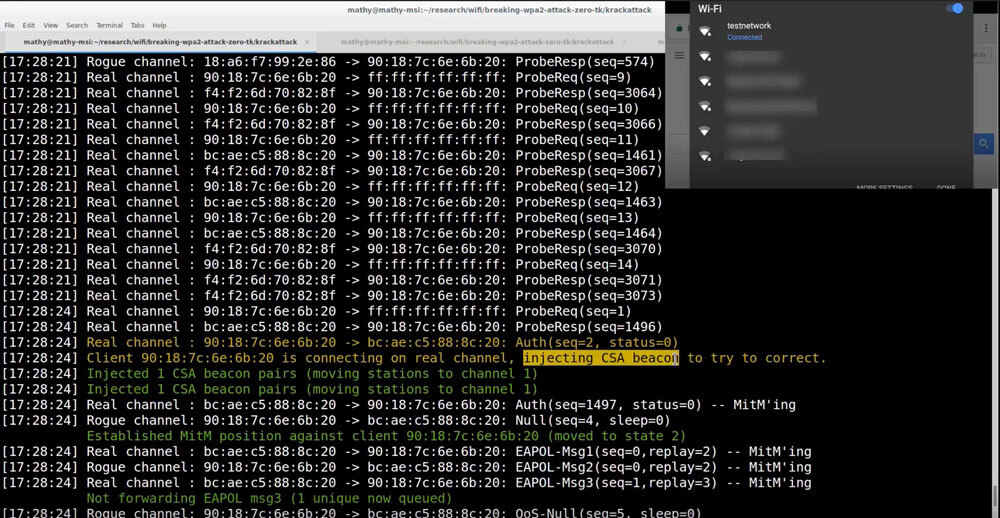This screenshot has height=518, width=1000.
Task: Click the third network's Wi-Fi signal icon
Action: coord(704,82)
